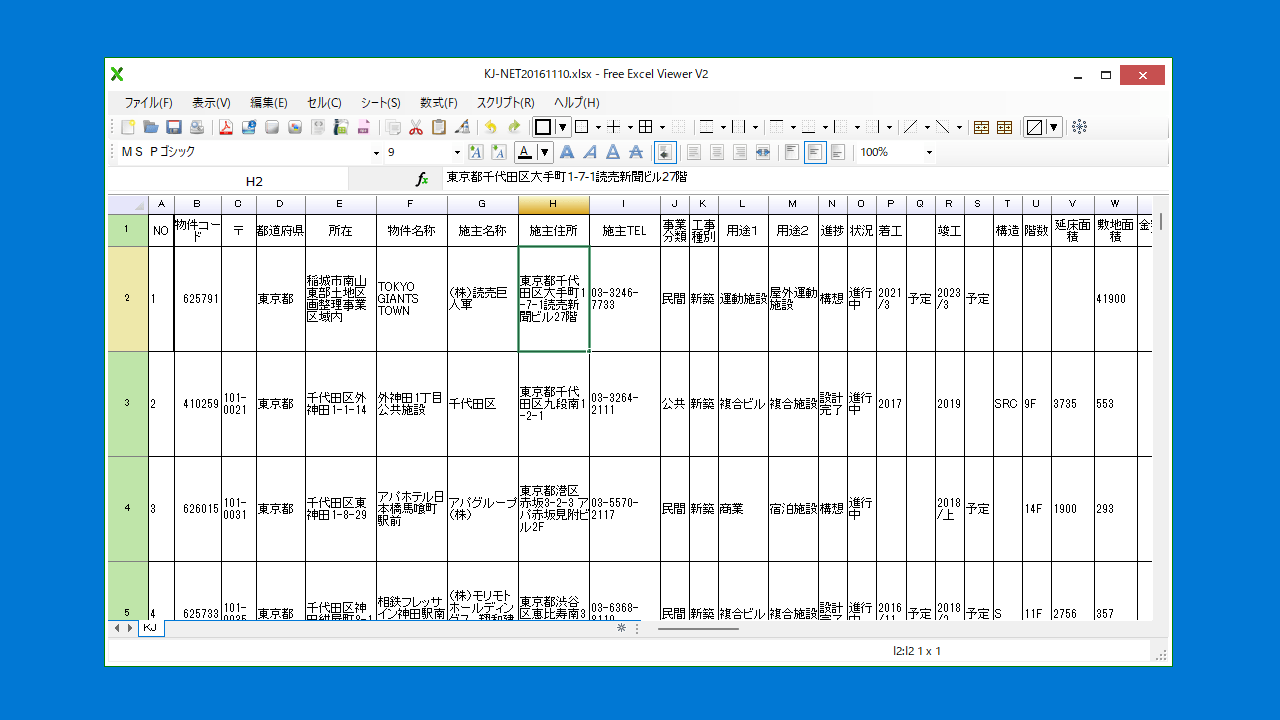Create a new file with the New icon
1280x720 pixels.
pos(128,127)
